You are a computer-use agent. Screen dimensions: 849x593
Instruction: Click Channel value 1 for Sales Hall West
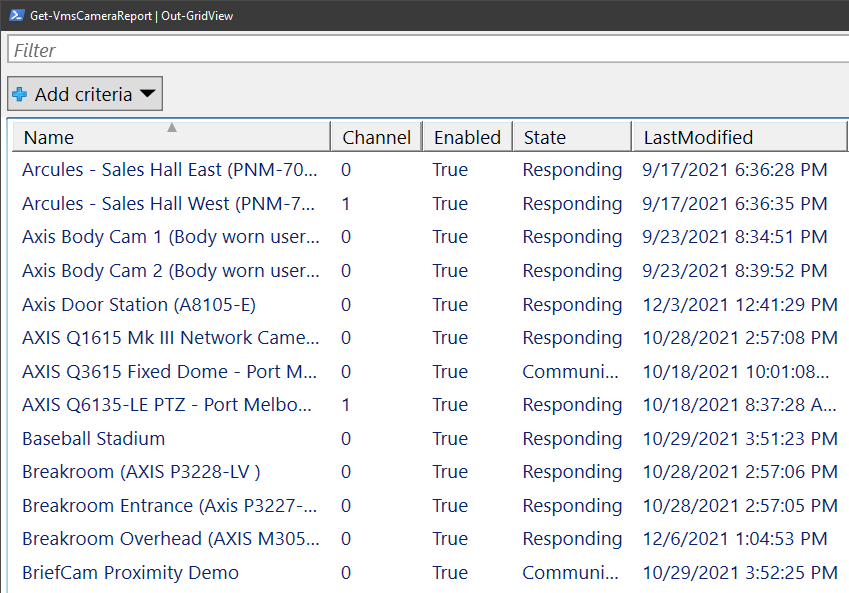pyautogui.click(x=345, y=204)
